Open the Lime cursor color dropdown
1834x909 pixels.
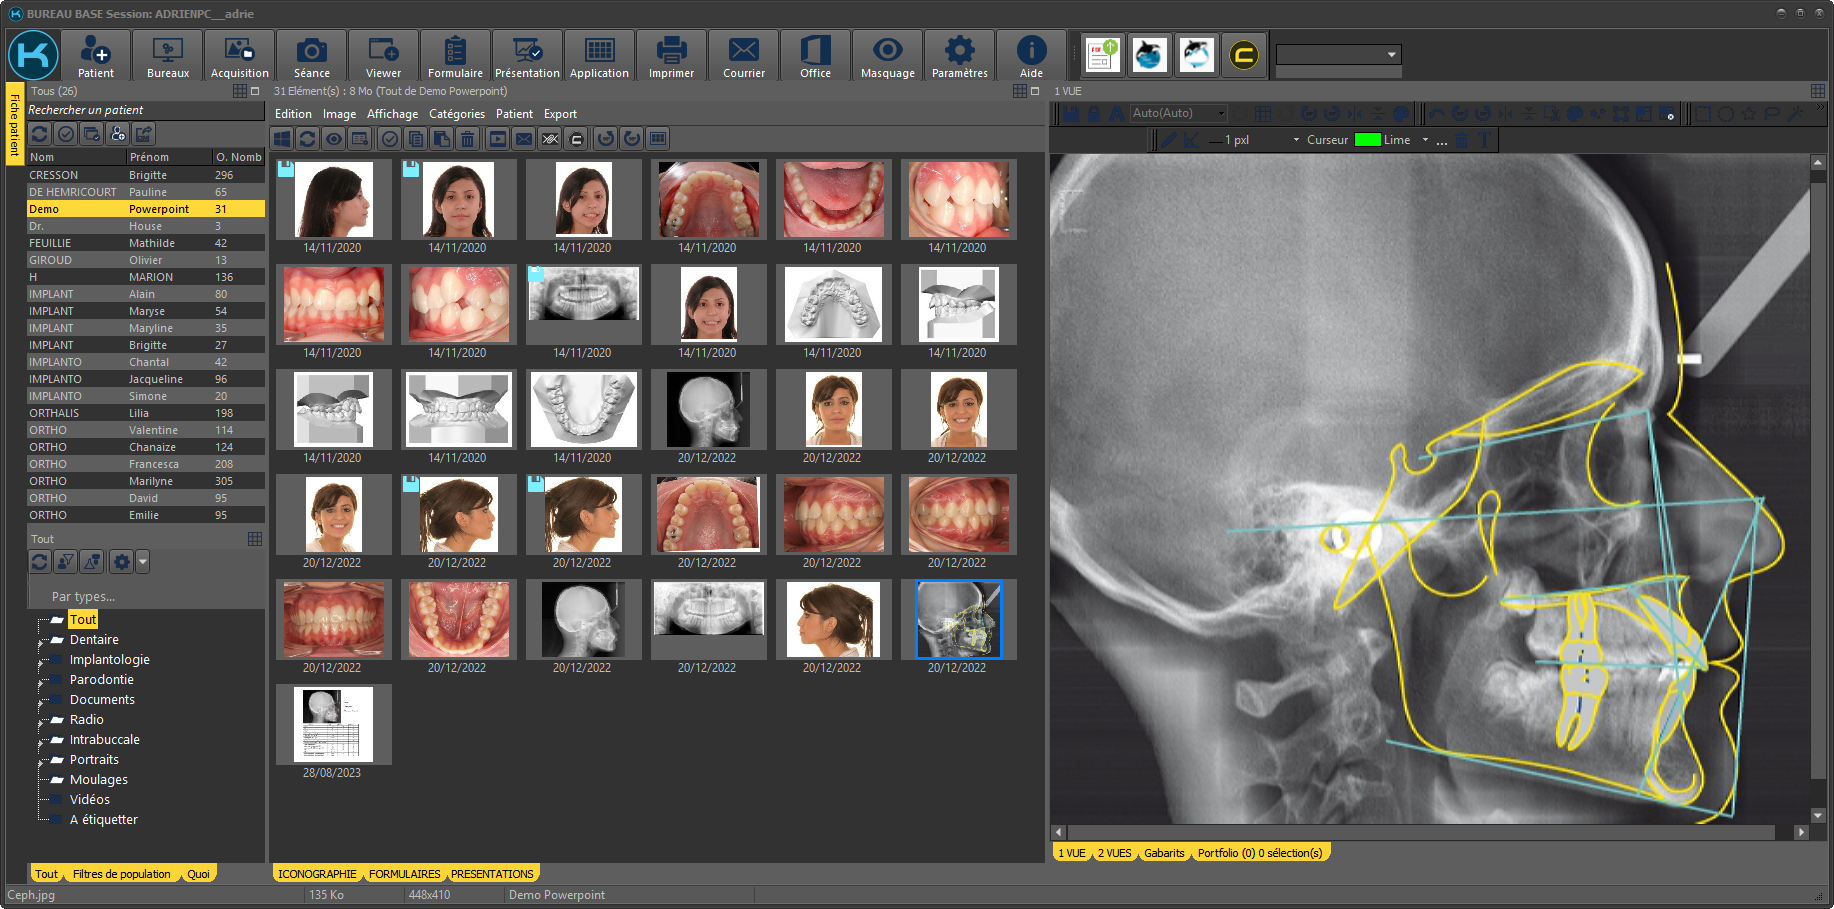[1425, 140]
